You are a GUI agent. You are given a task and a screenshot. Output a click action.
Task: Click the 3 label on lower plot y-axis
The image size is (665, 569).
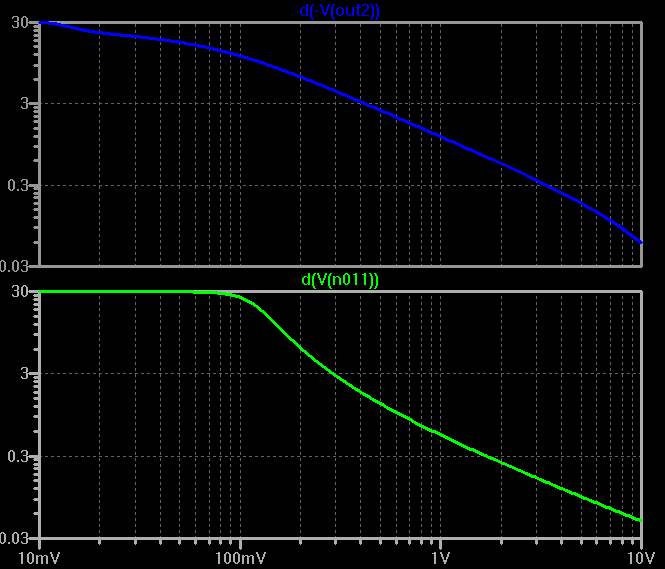point(24,373)
